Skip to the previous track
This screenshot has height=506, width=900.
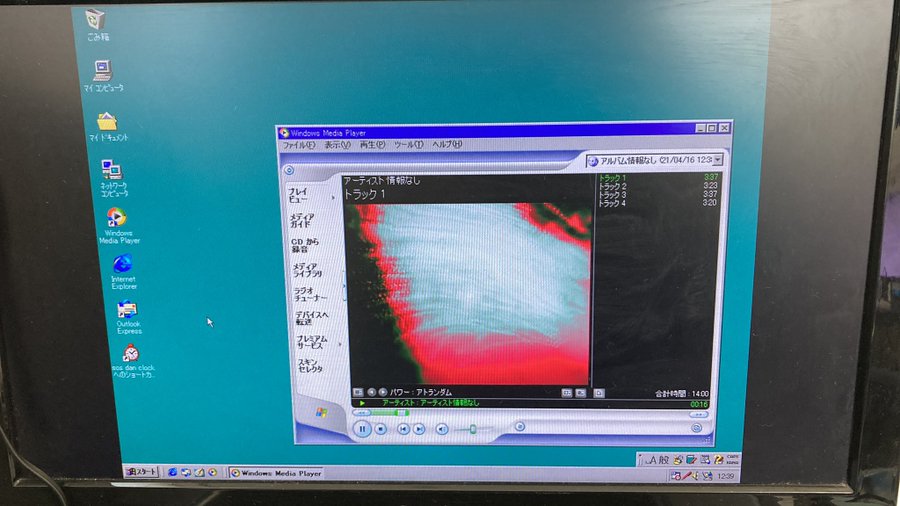pos(404,429)
